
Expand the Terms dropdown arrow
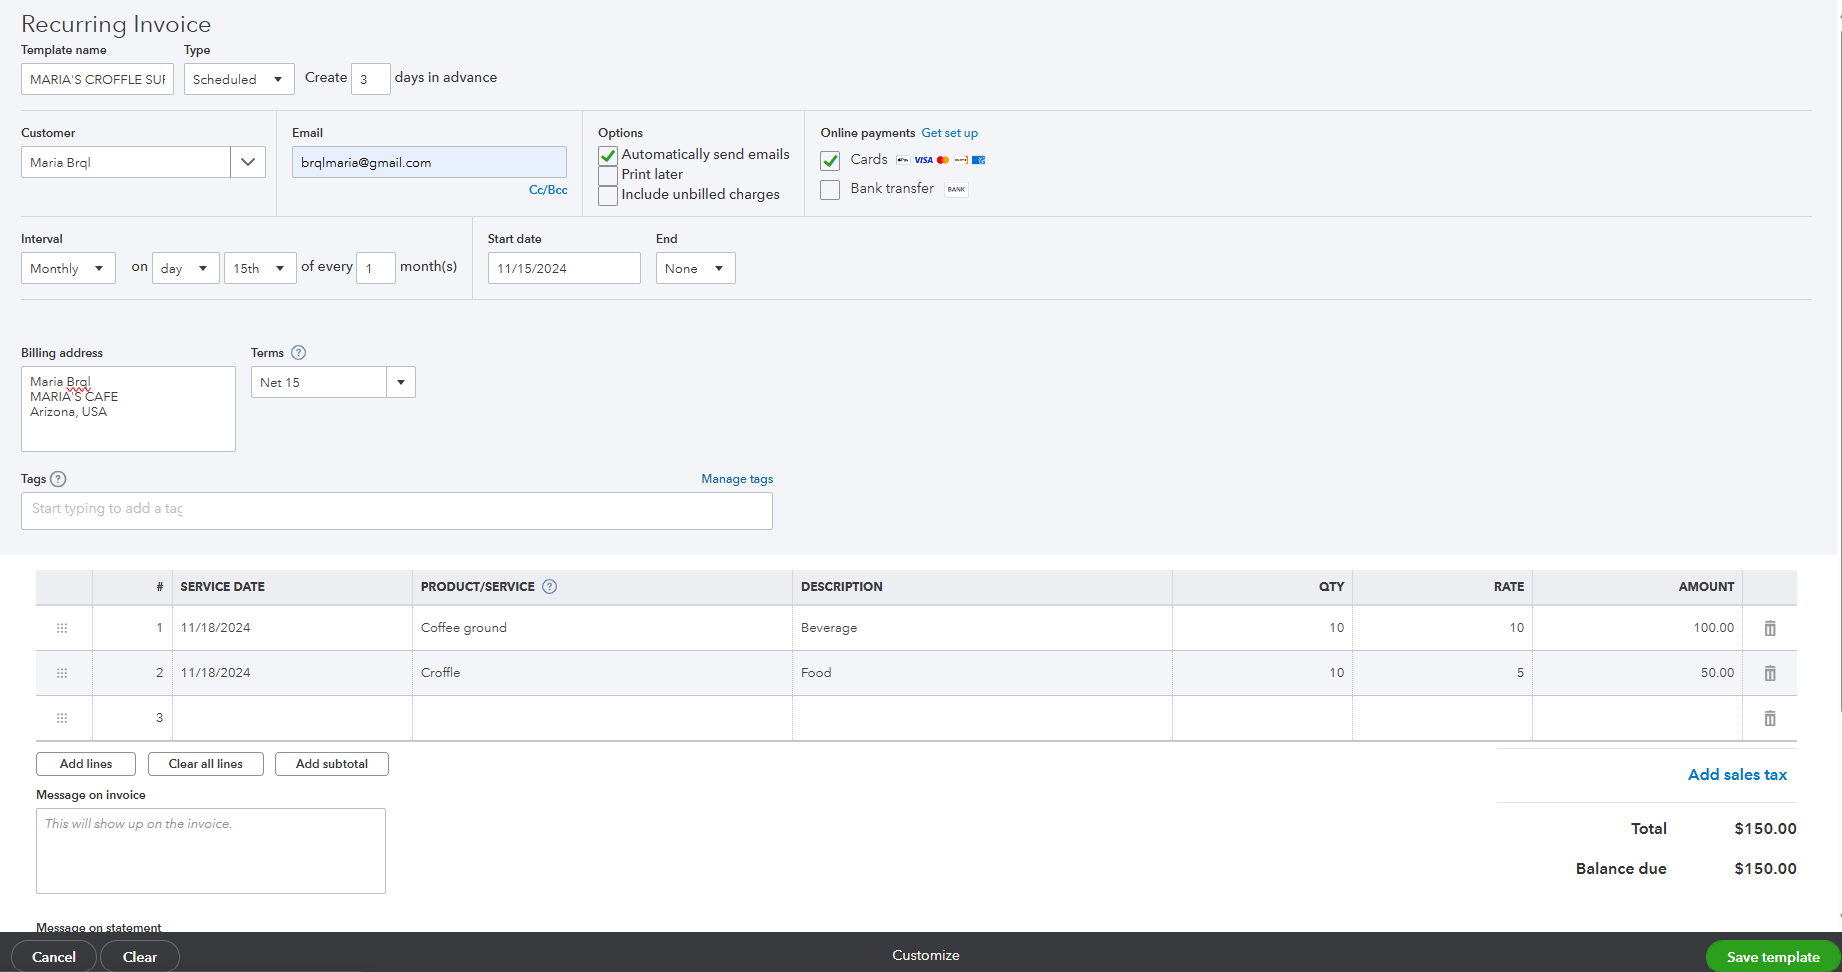click(401, 382)
